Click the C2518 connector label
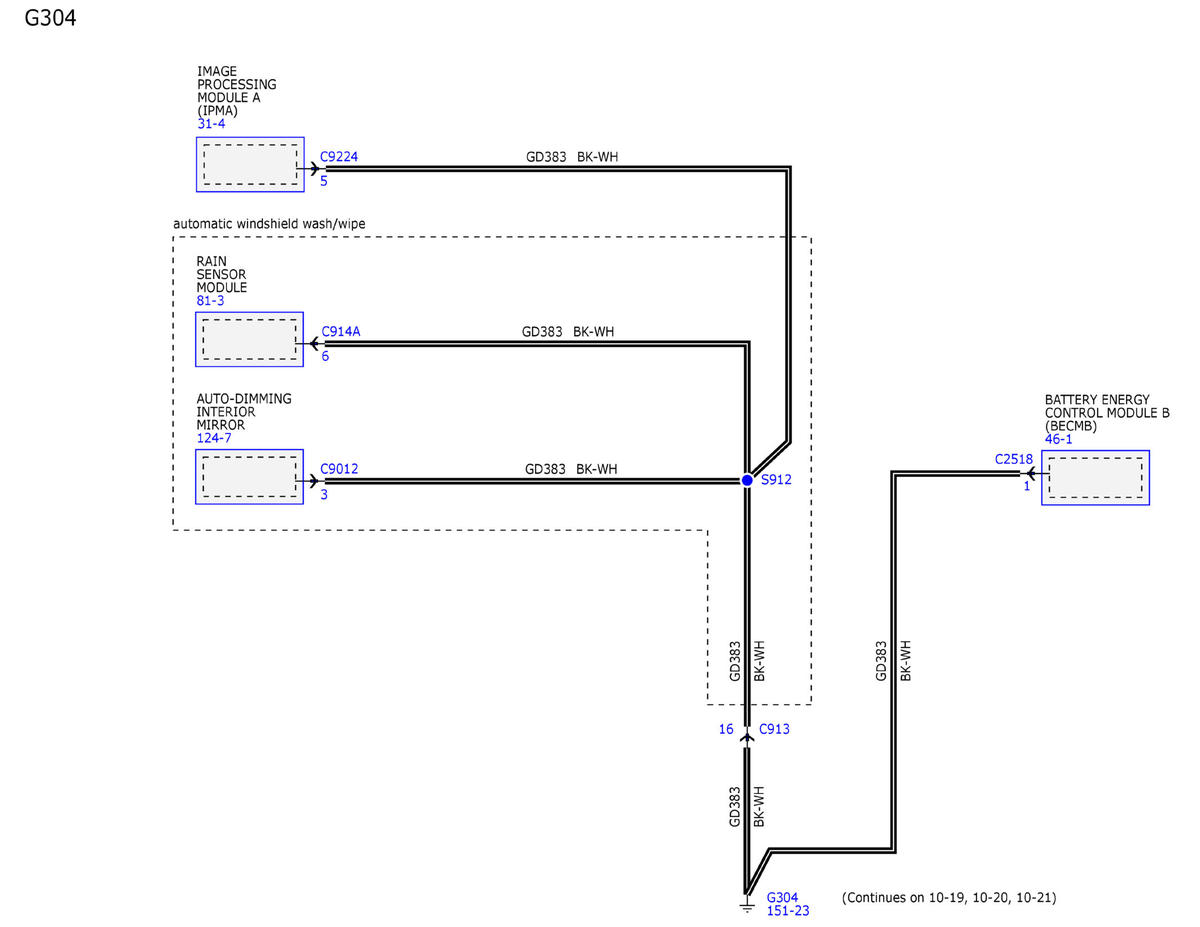Image resolution: width=1200 pixels, height=927 pixels. (1012, 460)
